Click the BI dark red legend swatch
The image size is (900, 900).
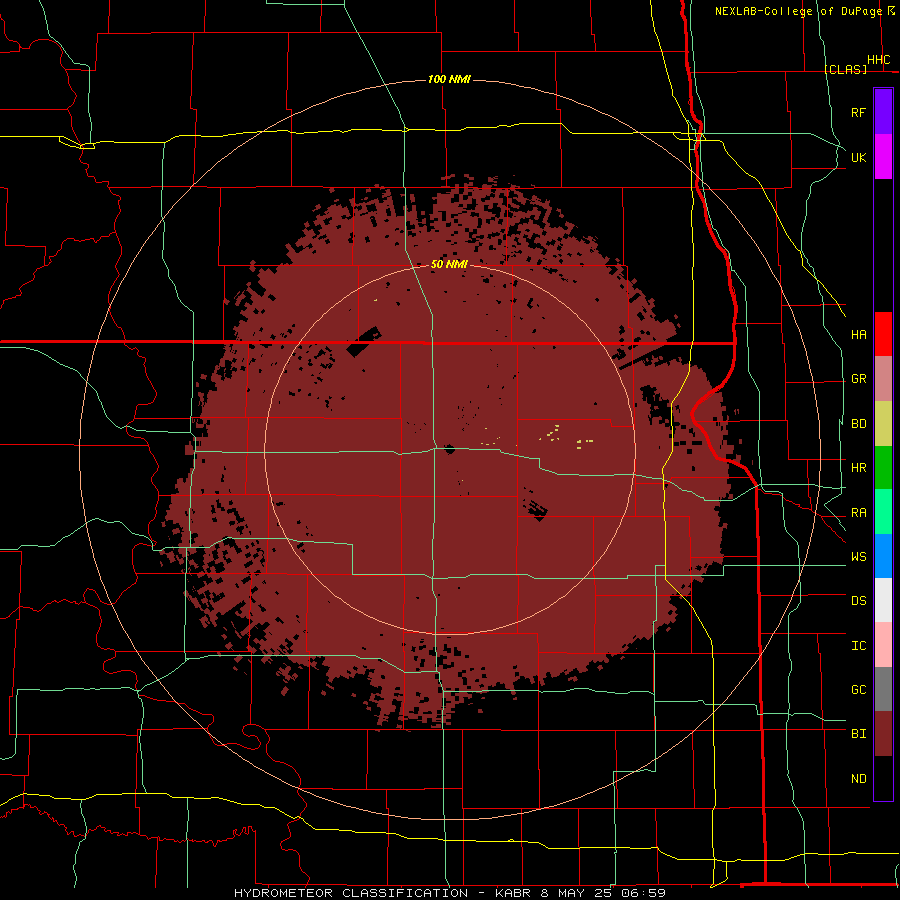[883, 734]
